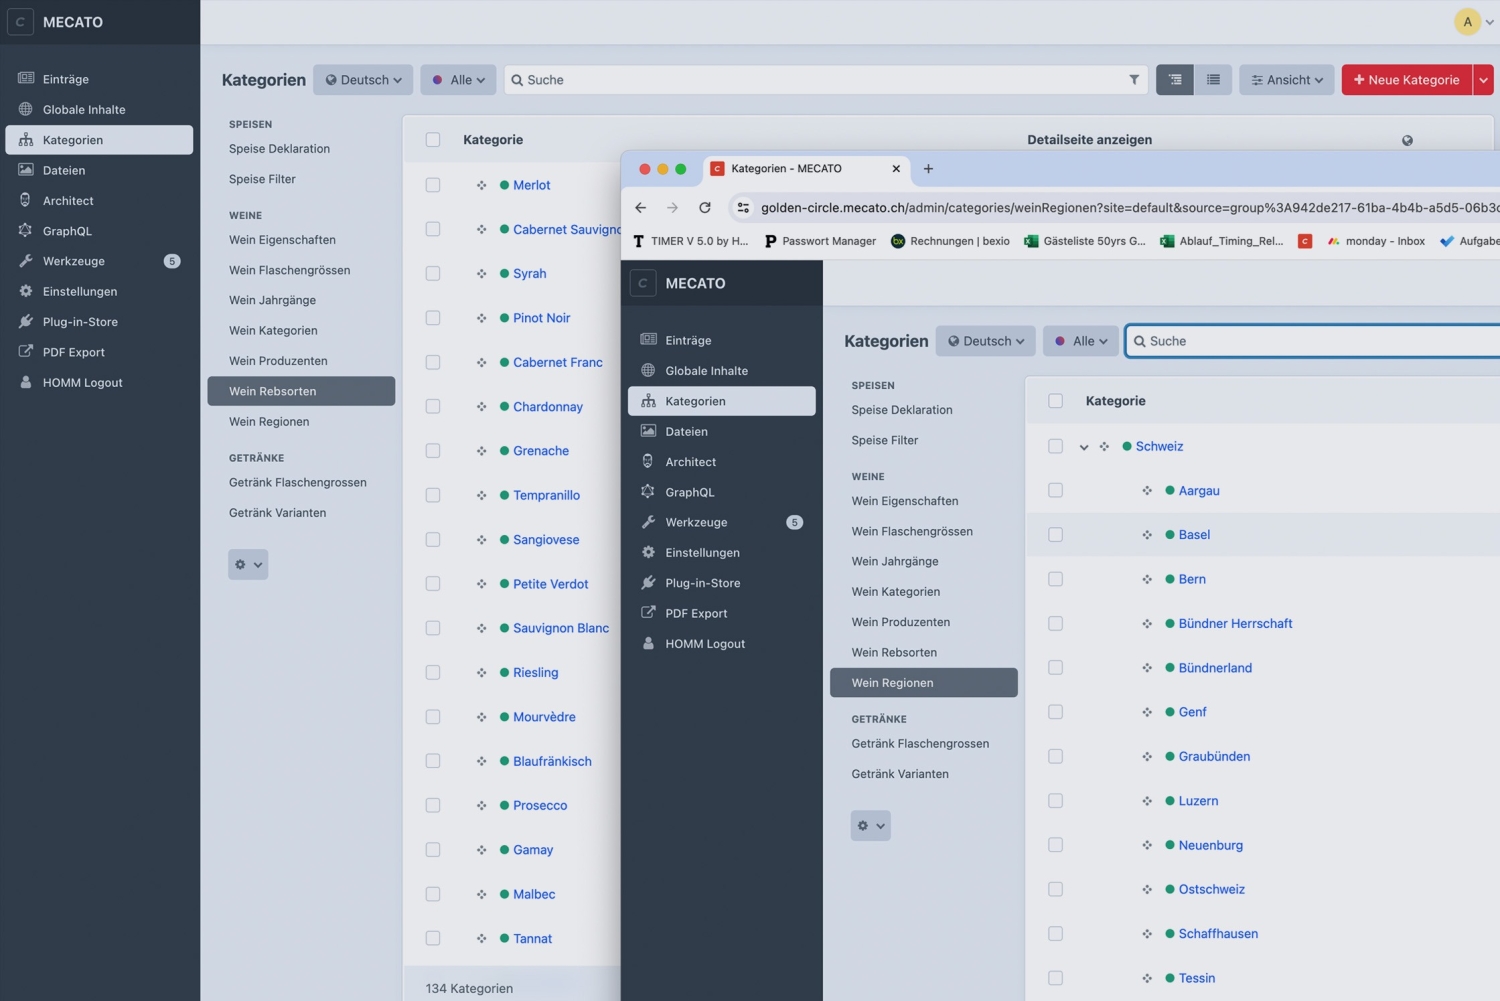Go back with the browser back arrow

pyautogui.click(x=641, y=208)
